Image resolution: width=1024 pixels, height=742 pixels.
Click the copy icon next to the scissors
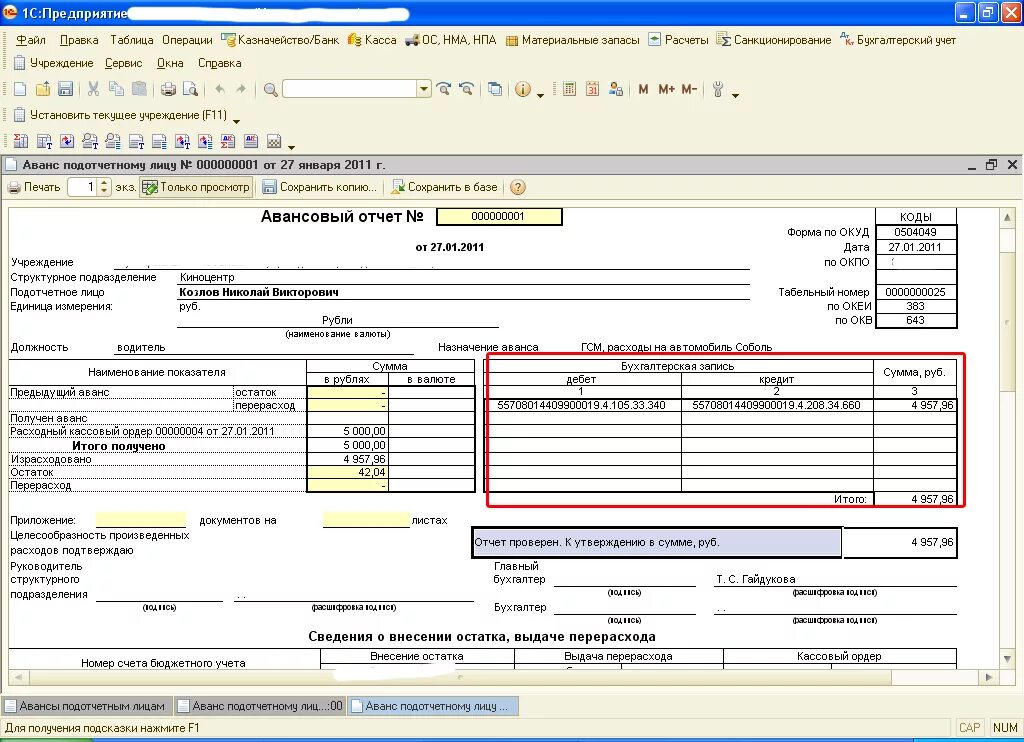coord(116,89)
